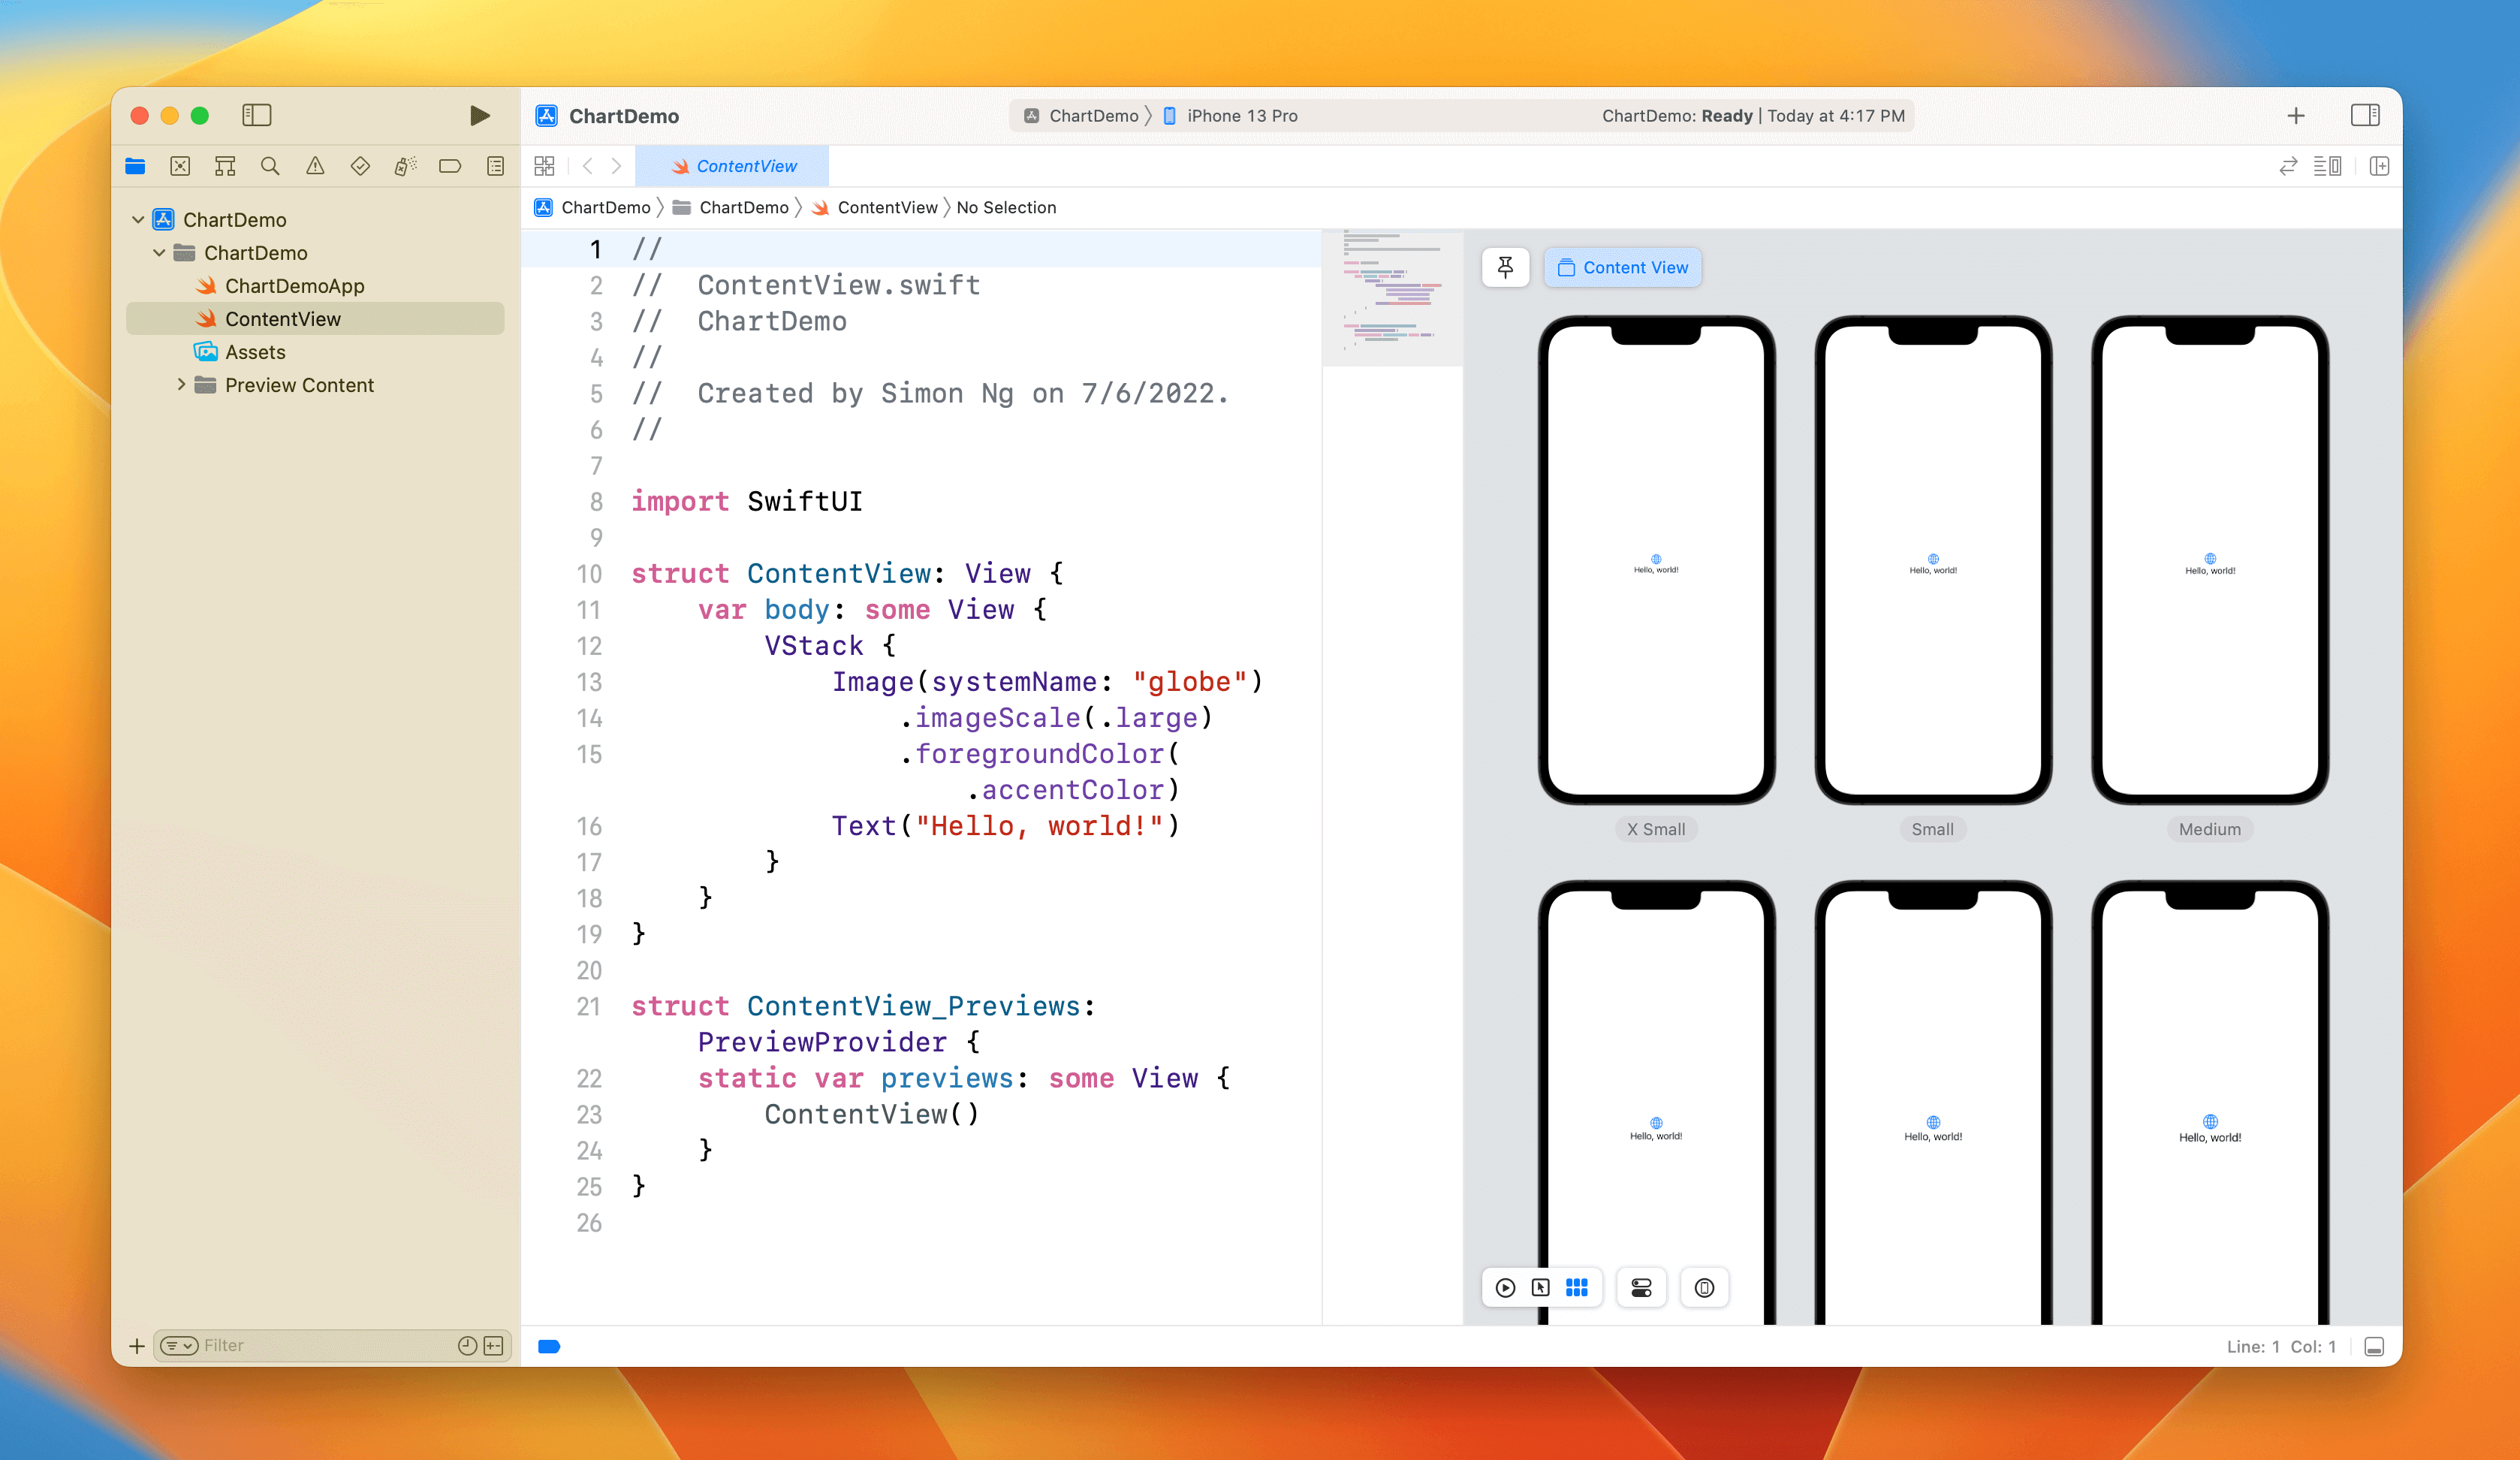This screenshot has height=1460, width=2520.
Task: Expand the Preview Content folder
Action: pos(181,385)
